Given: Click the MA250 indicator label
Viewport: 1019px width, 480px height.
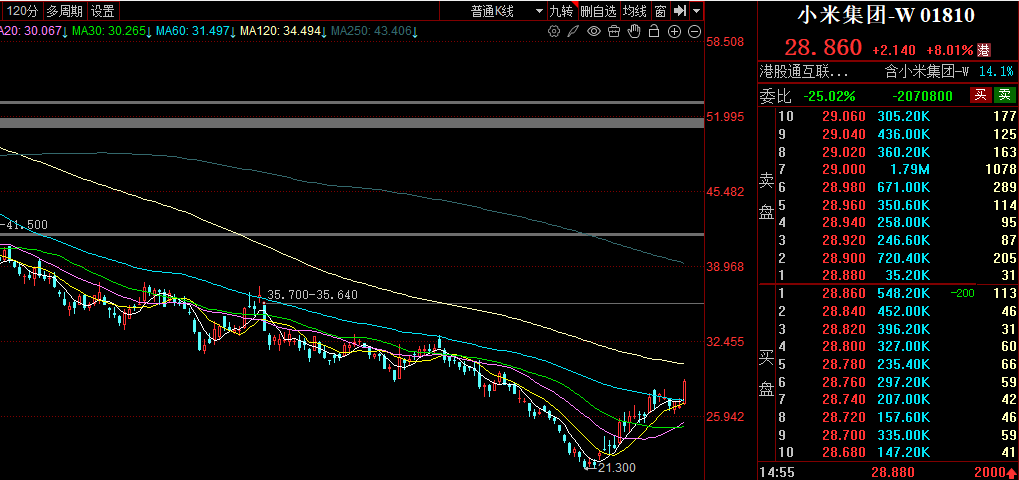Looking at the screenshot, I should click(x=374, y=31).
